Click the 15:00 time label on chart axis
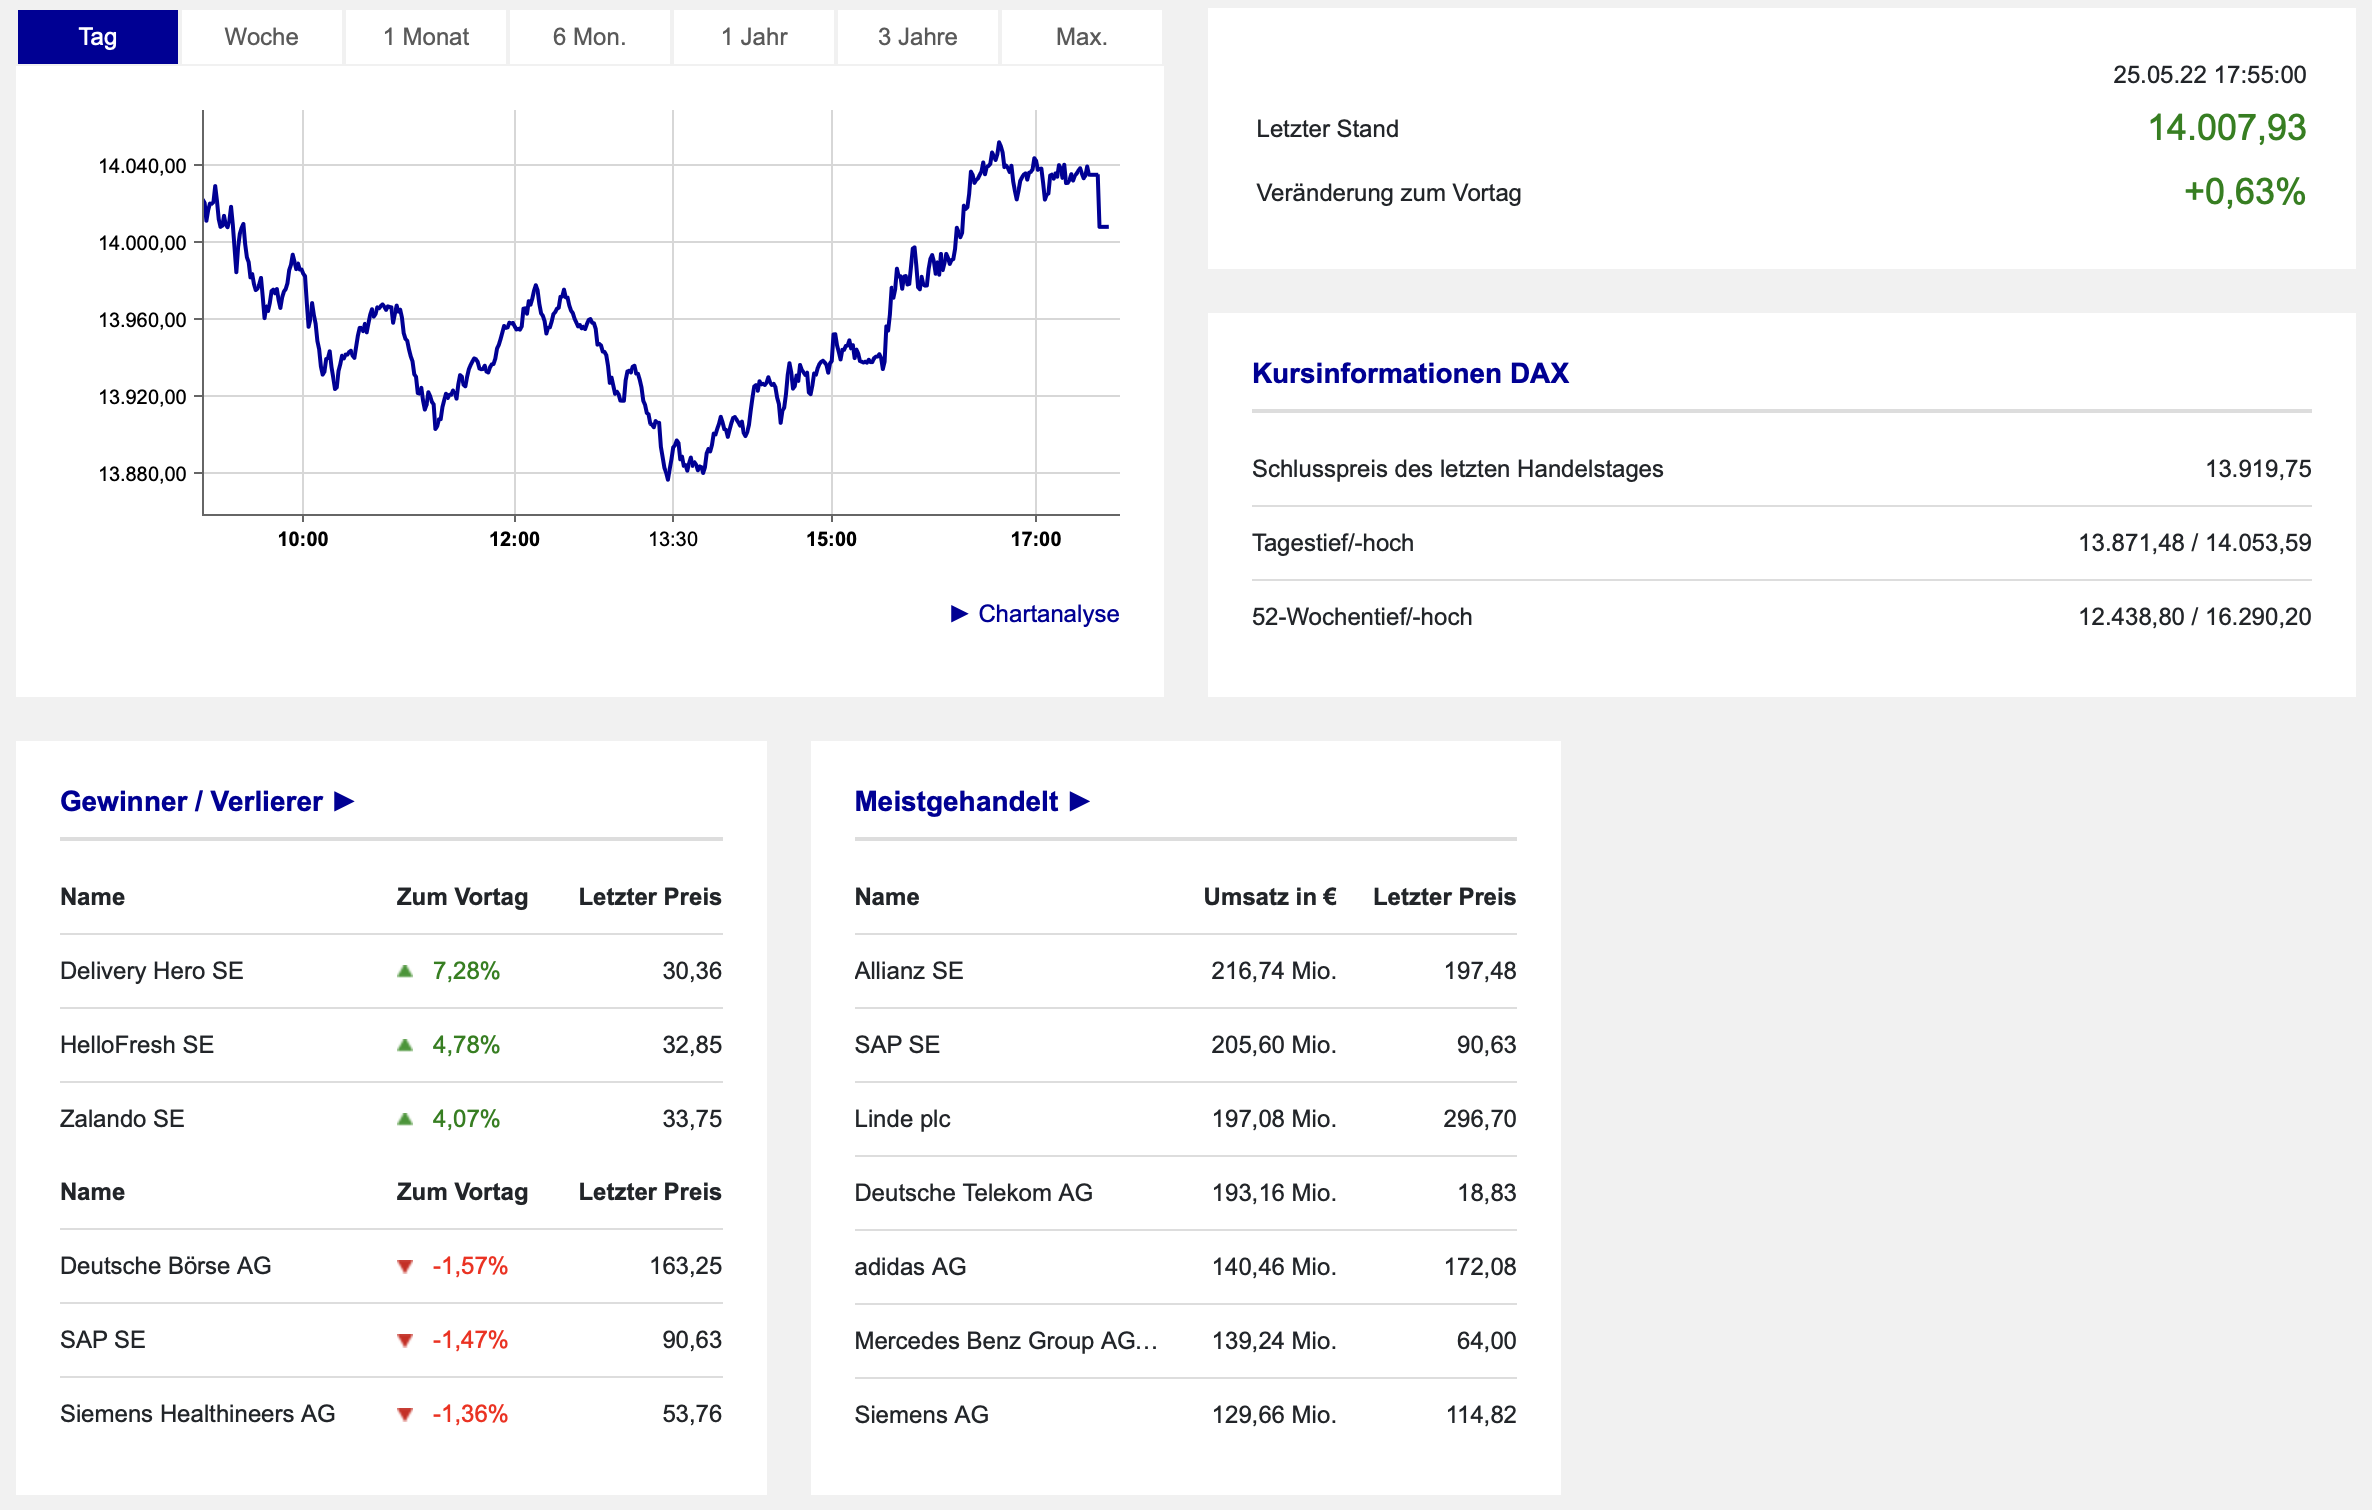This screenshot has width=2372, height=1510. pos(831,540)
